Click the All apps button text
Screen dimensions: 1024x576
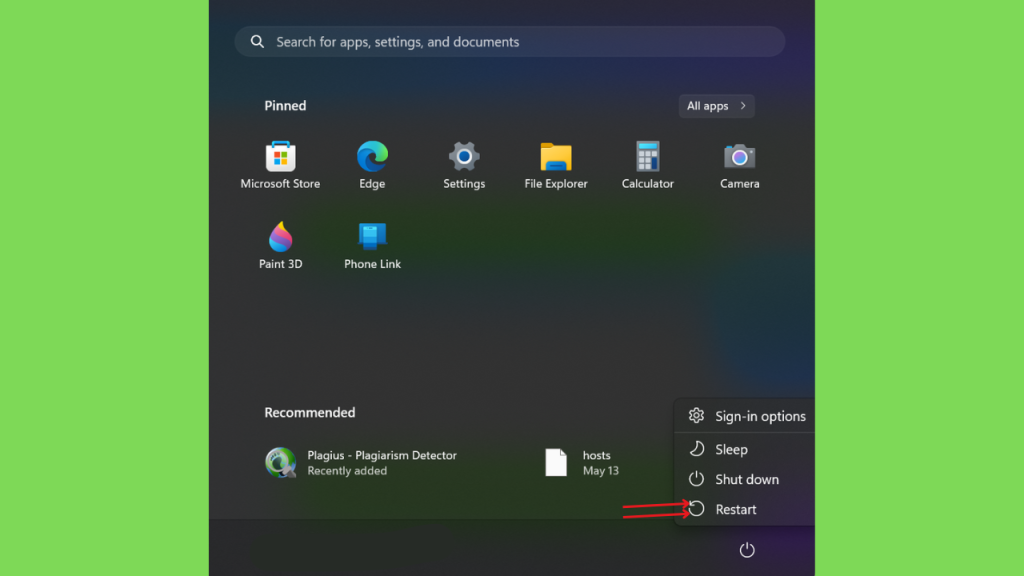(707, 106)
